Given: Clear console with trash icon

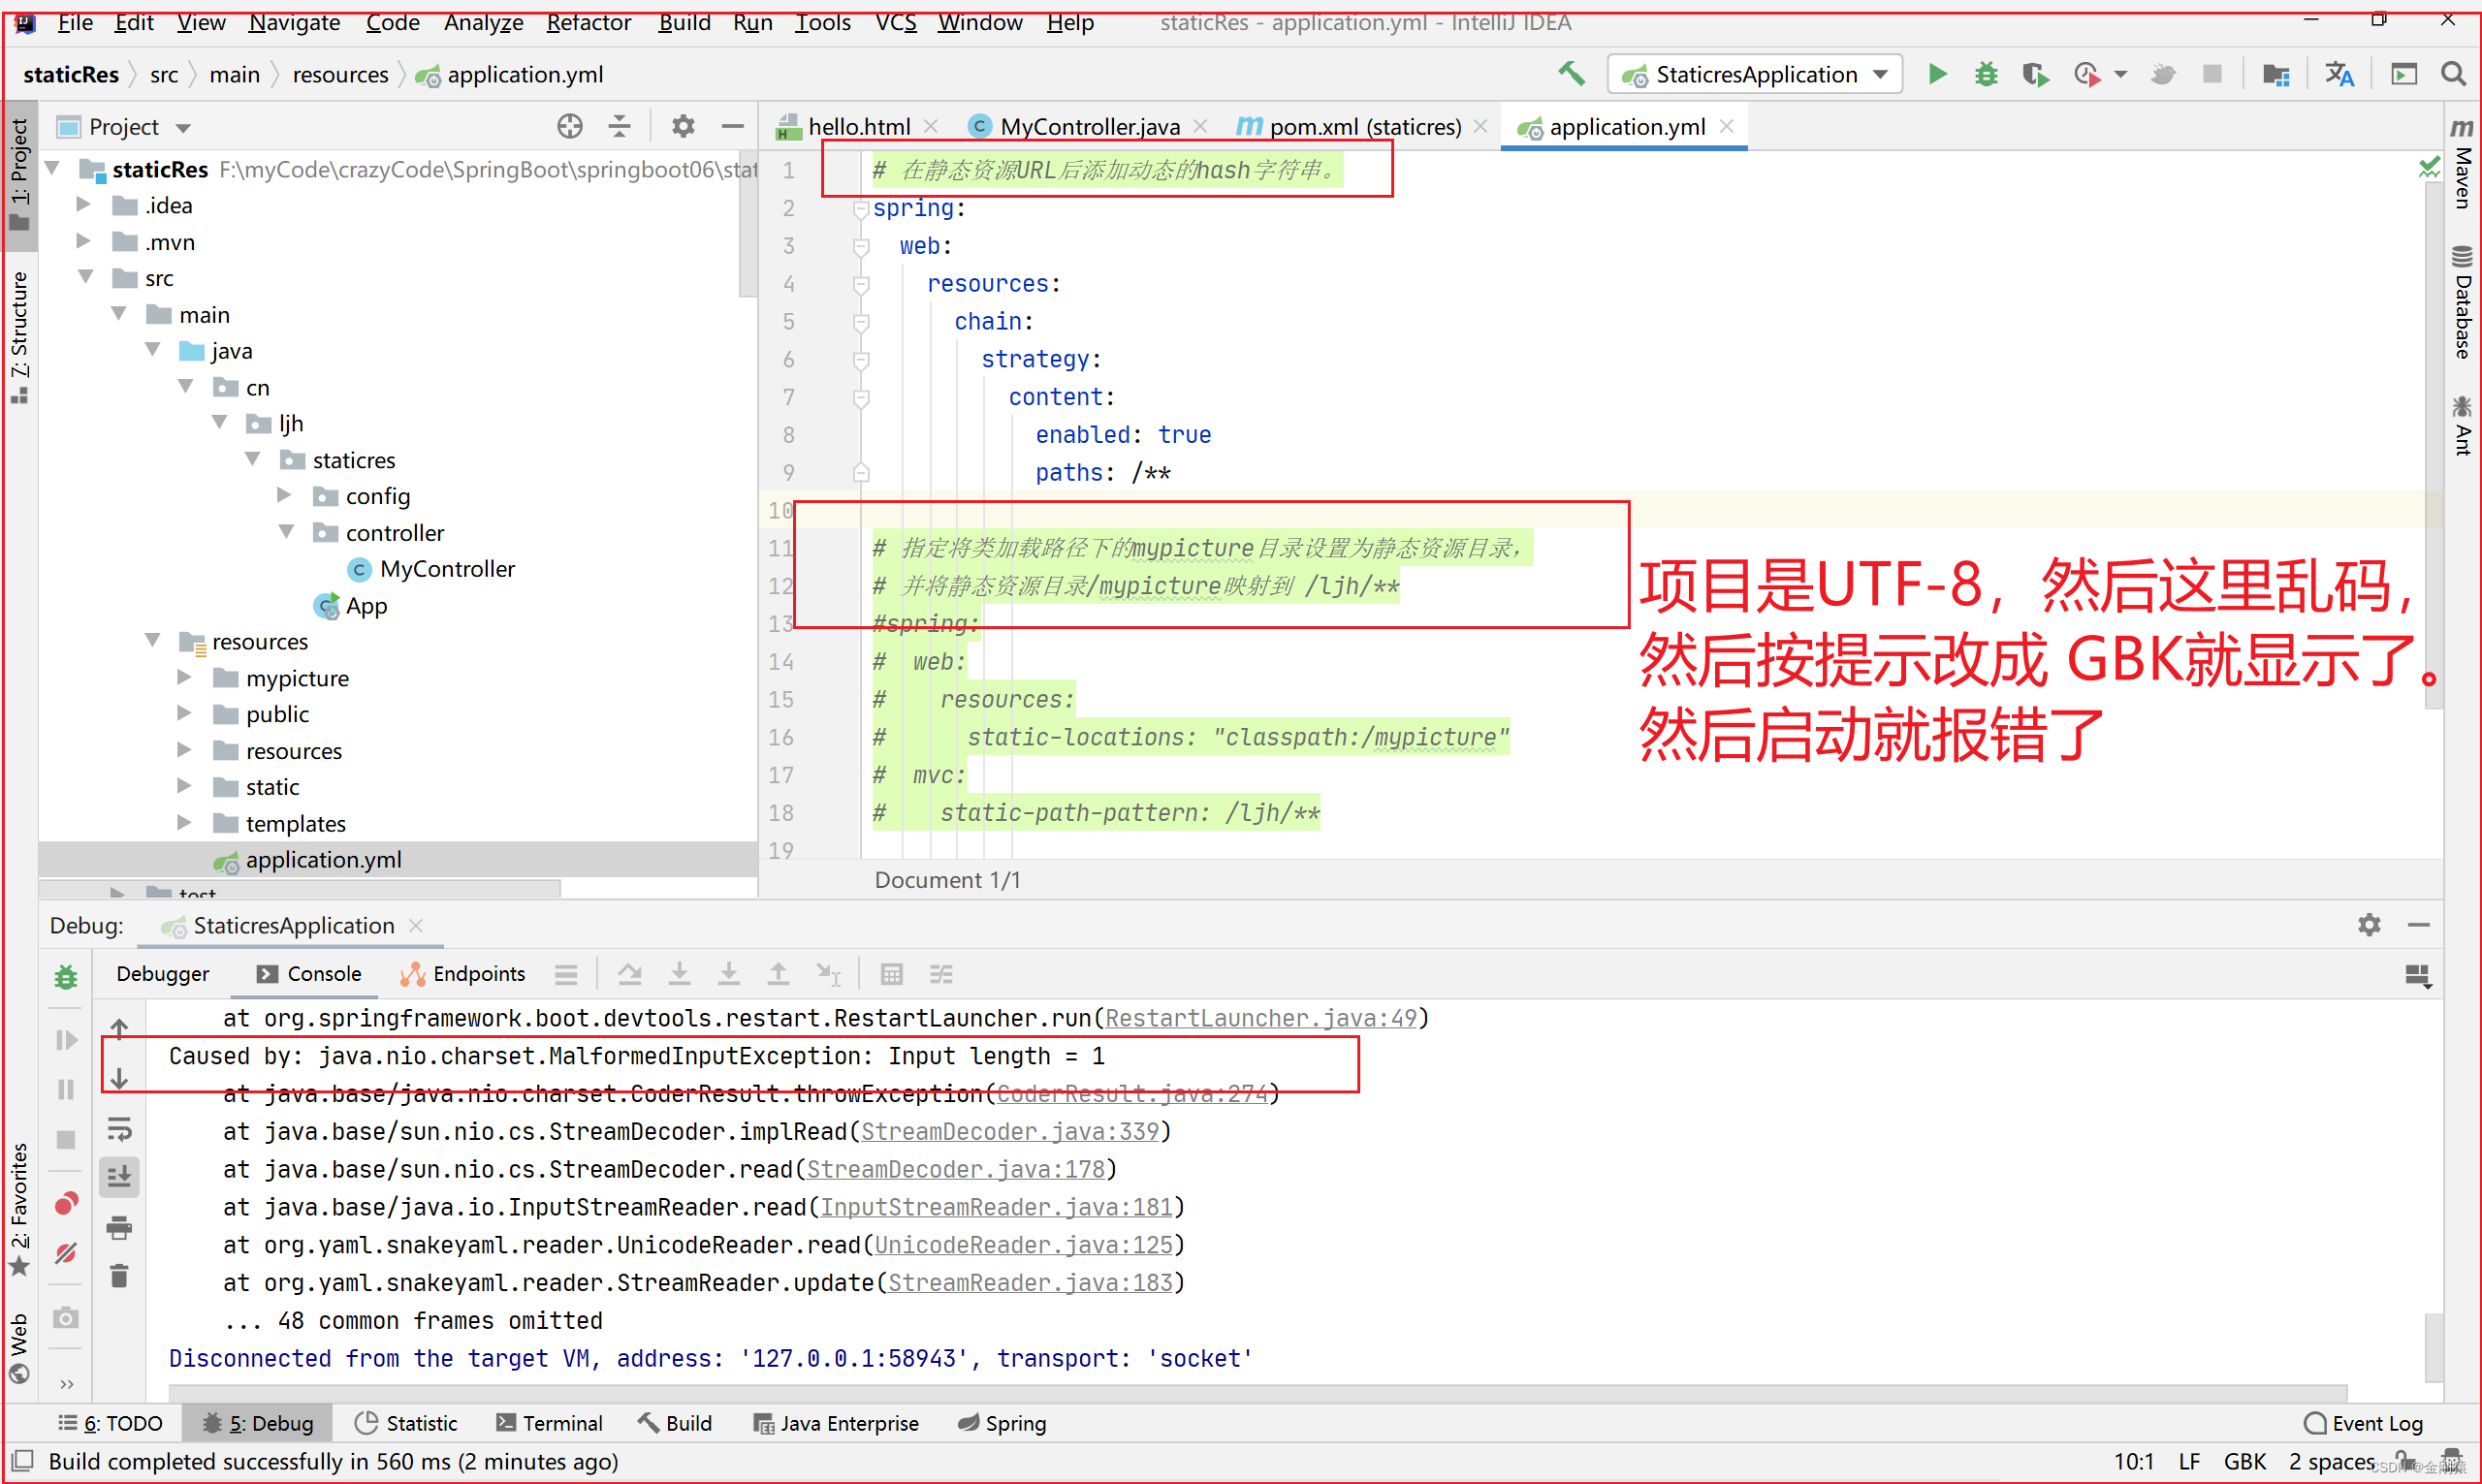Looking at the screenshot, I should [x=119, y=1275].
